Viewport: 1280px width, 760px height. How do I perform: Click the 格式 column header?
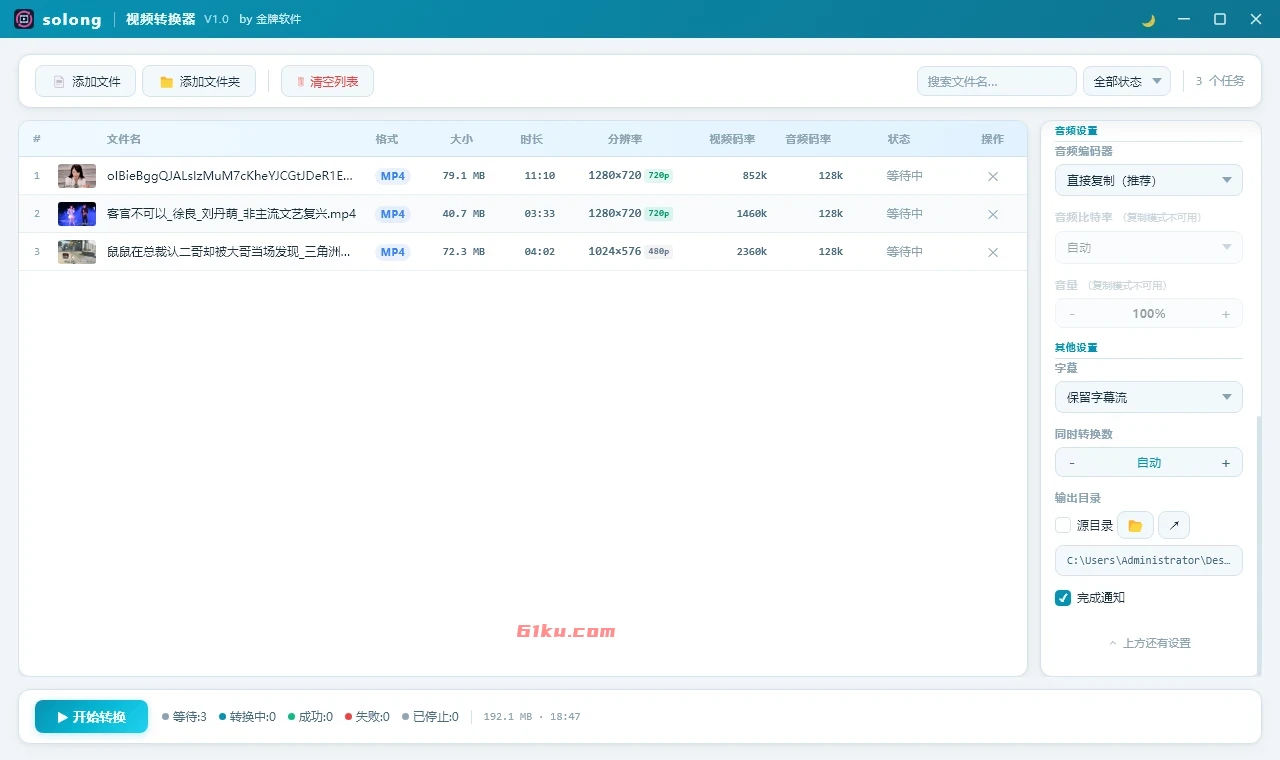pos(387,139)
